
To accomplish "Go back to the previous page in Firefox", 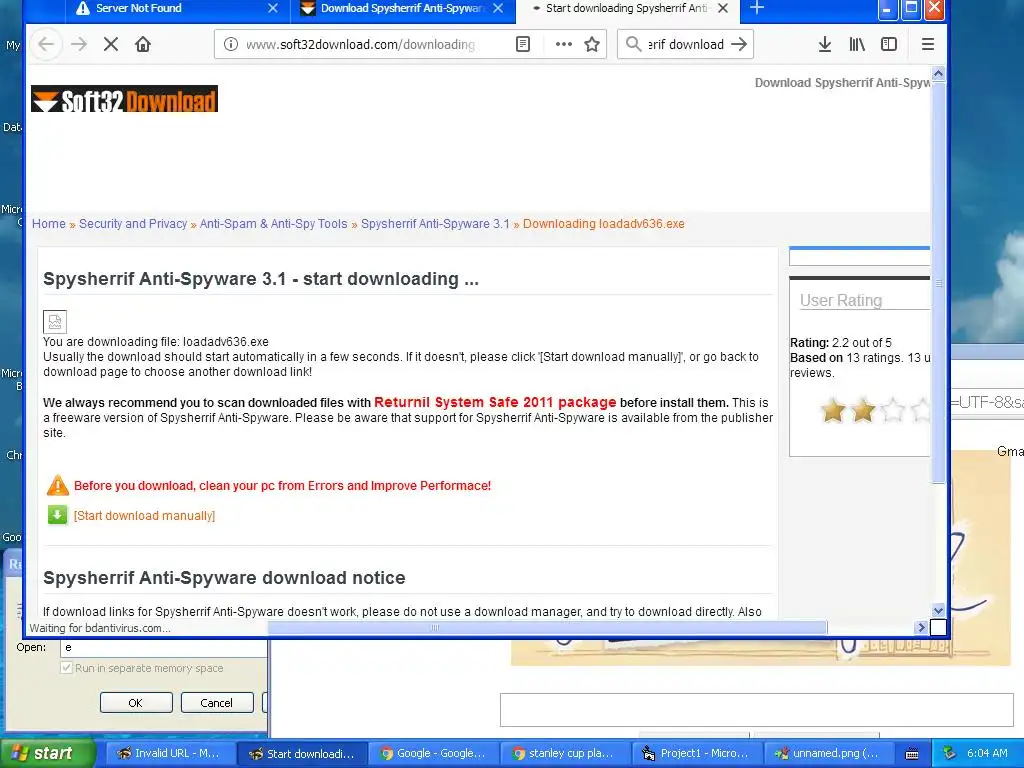I will pyautogui.click(x=46, y=44).
